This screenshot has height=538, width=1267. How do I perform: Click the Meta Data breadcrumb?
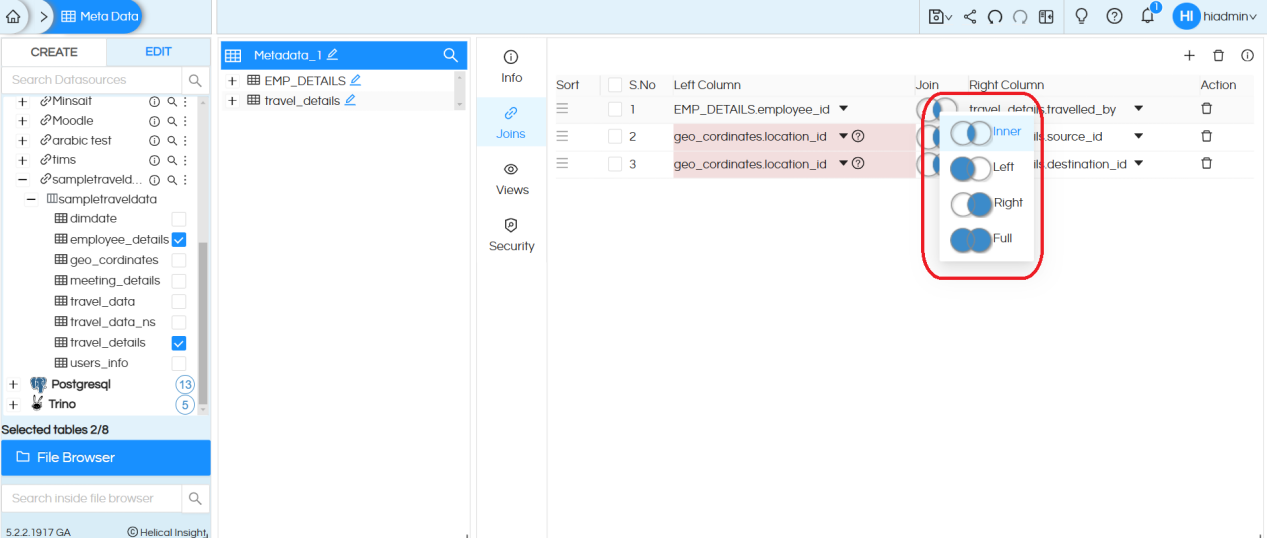click(98, 16)
